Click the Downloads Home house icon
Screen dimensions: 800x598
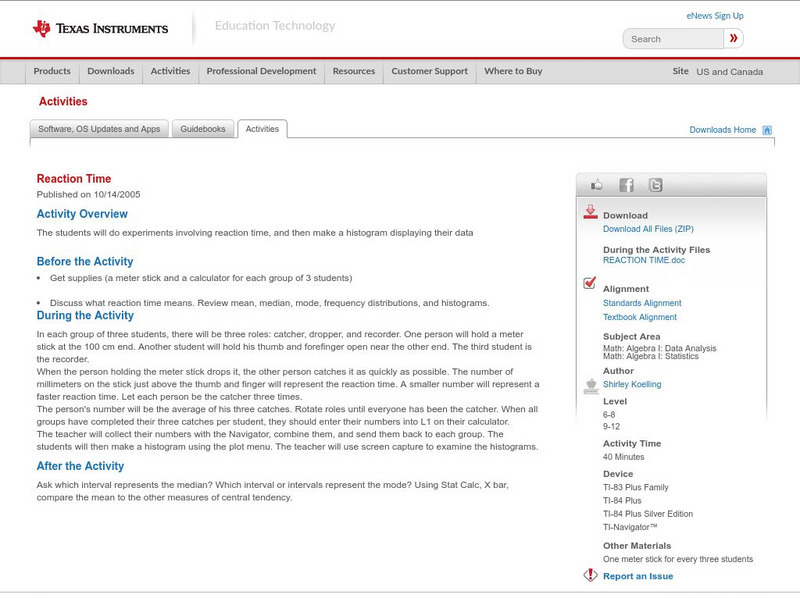[767, 130]
